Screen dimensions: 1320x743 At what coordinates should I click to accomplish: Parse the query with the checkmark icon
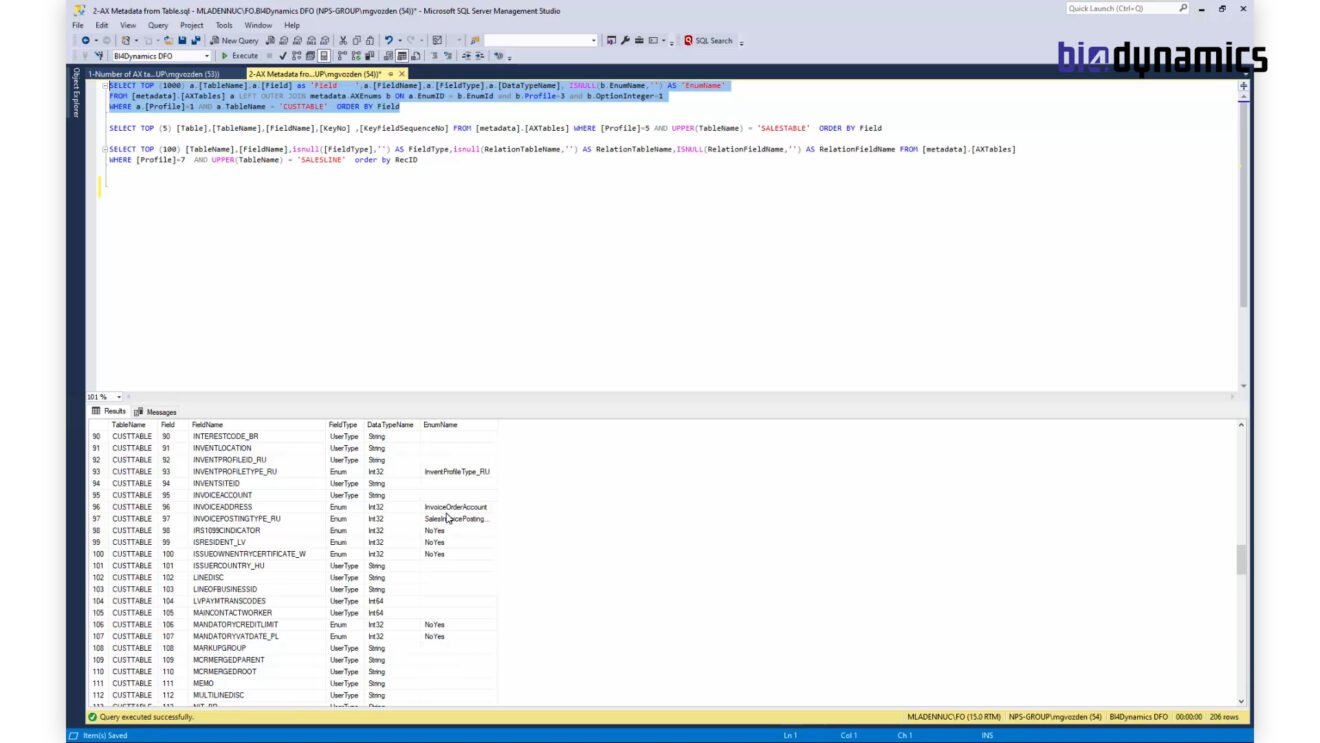[x=283, y=55]
